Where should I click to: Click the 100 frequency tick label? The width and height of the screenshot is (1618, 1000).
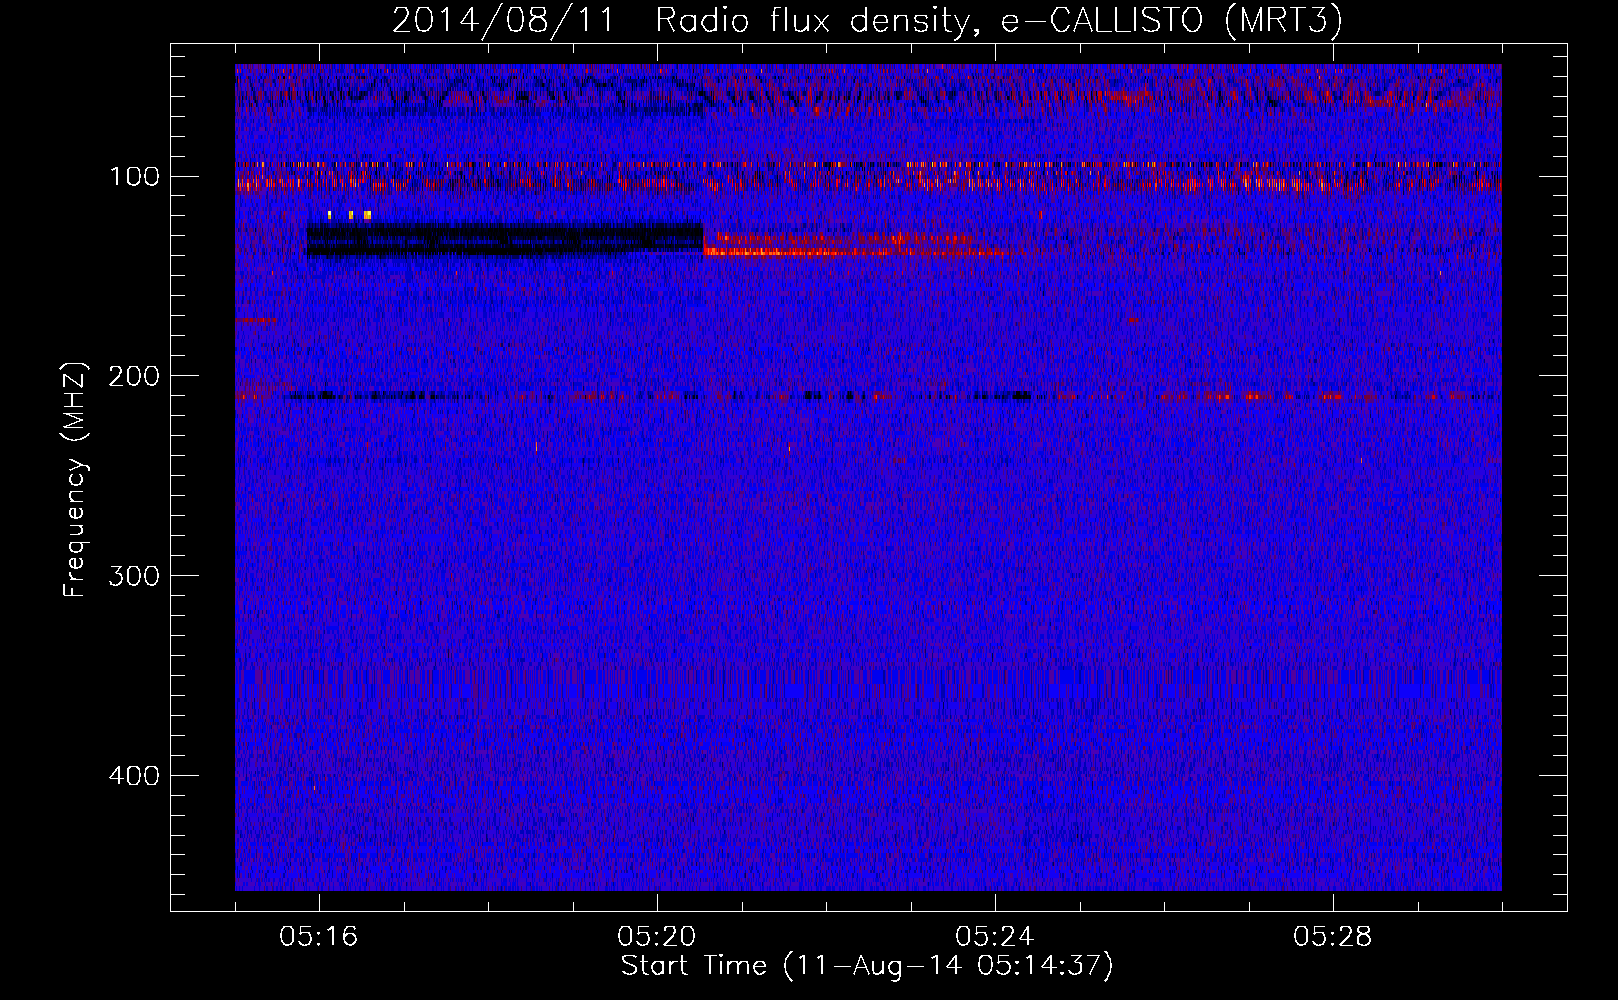point(134,177)
